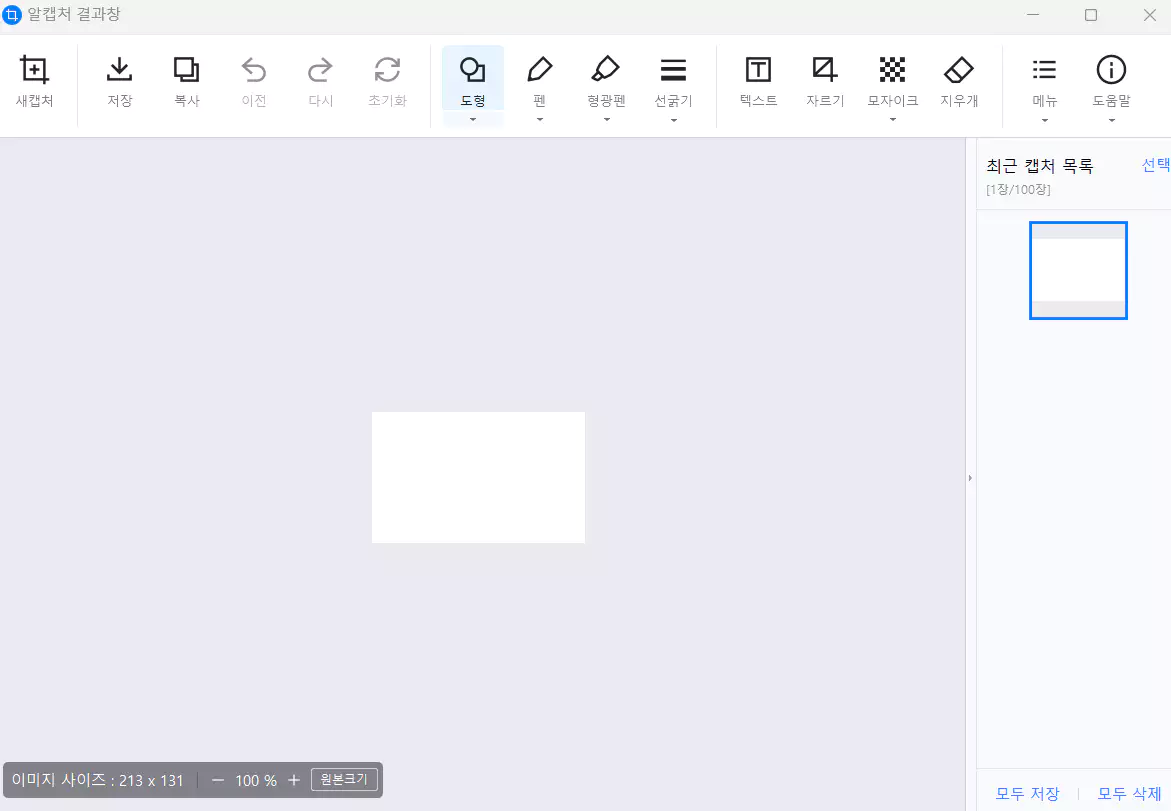Screen dimensions: 1171x811
Task: Reset edits with 초기화
Action: 388,81
